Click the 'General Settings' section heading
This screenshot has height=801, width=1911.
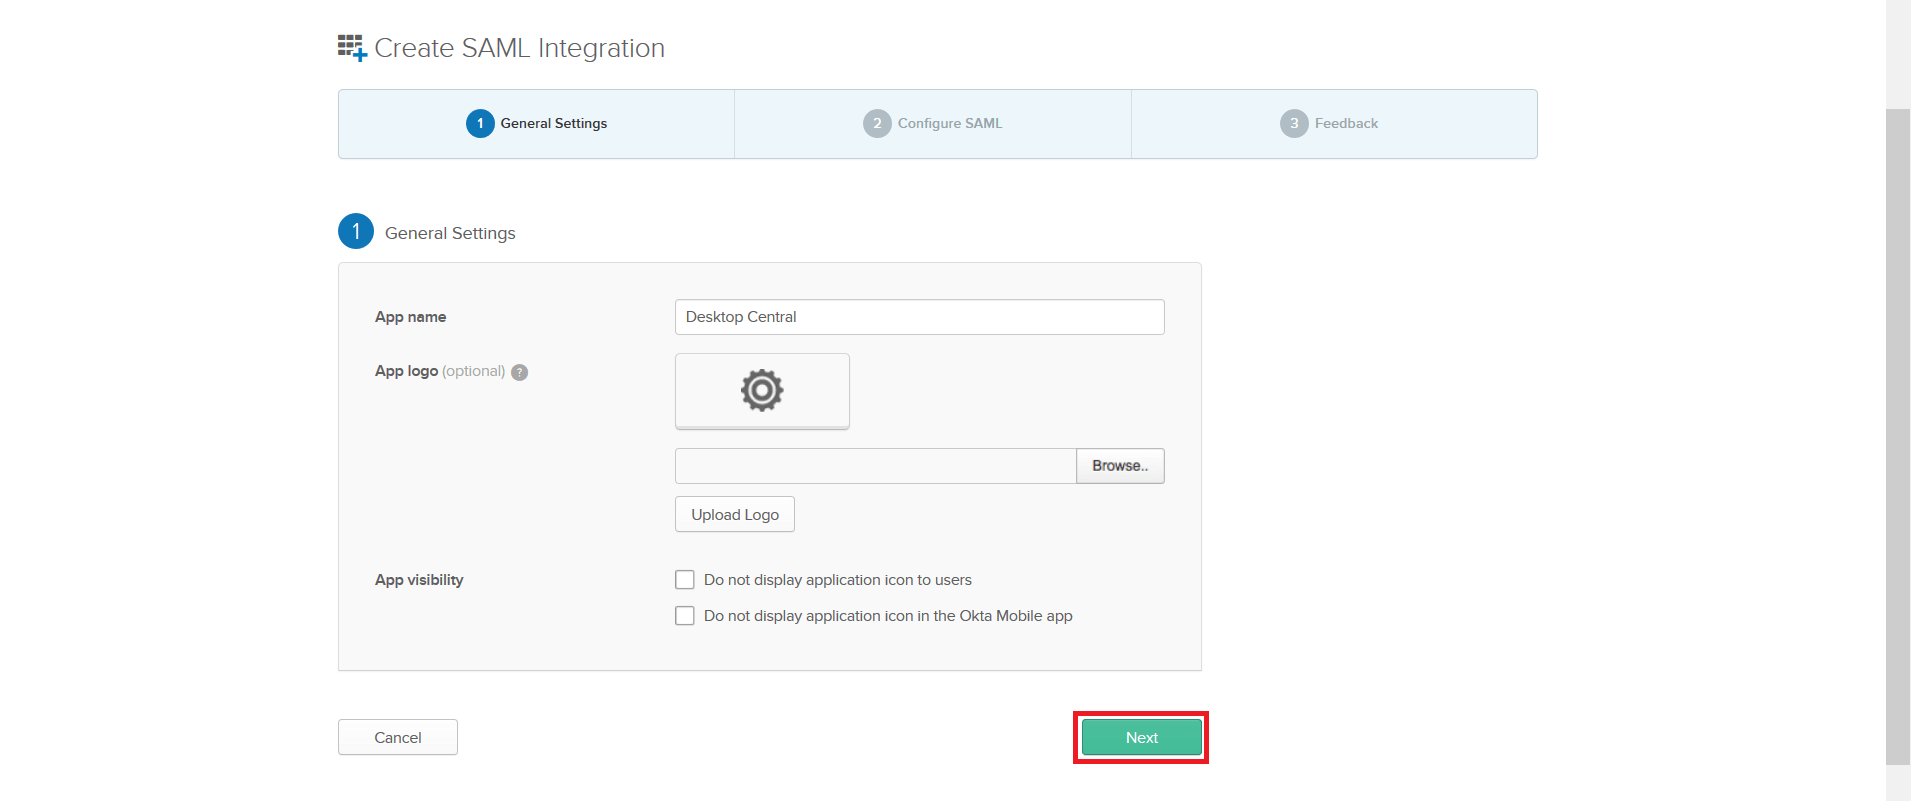pyautogui.click(x=450, y=233)
